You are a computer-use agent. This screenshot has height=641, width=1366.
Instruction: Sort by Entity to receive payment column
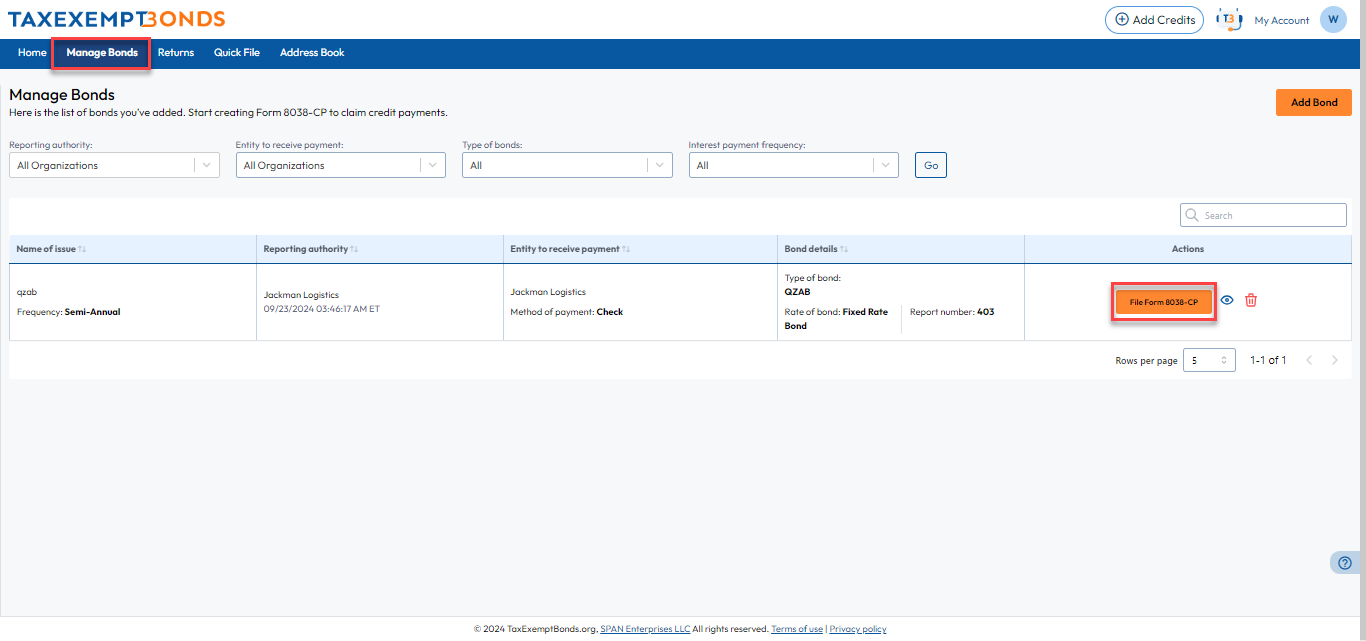[x=626, y=249]
